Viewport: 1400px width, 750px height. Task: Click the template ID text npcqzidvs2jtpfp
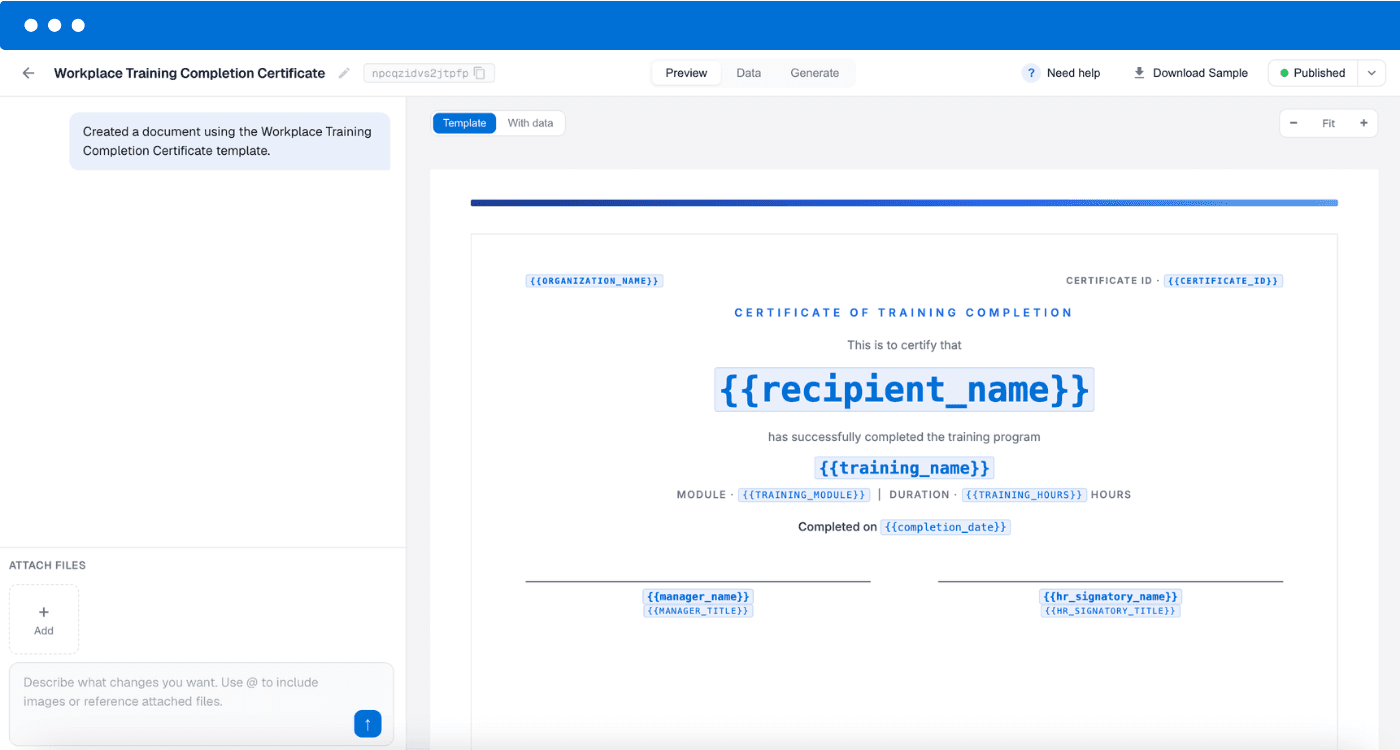[x=420, y=73]
